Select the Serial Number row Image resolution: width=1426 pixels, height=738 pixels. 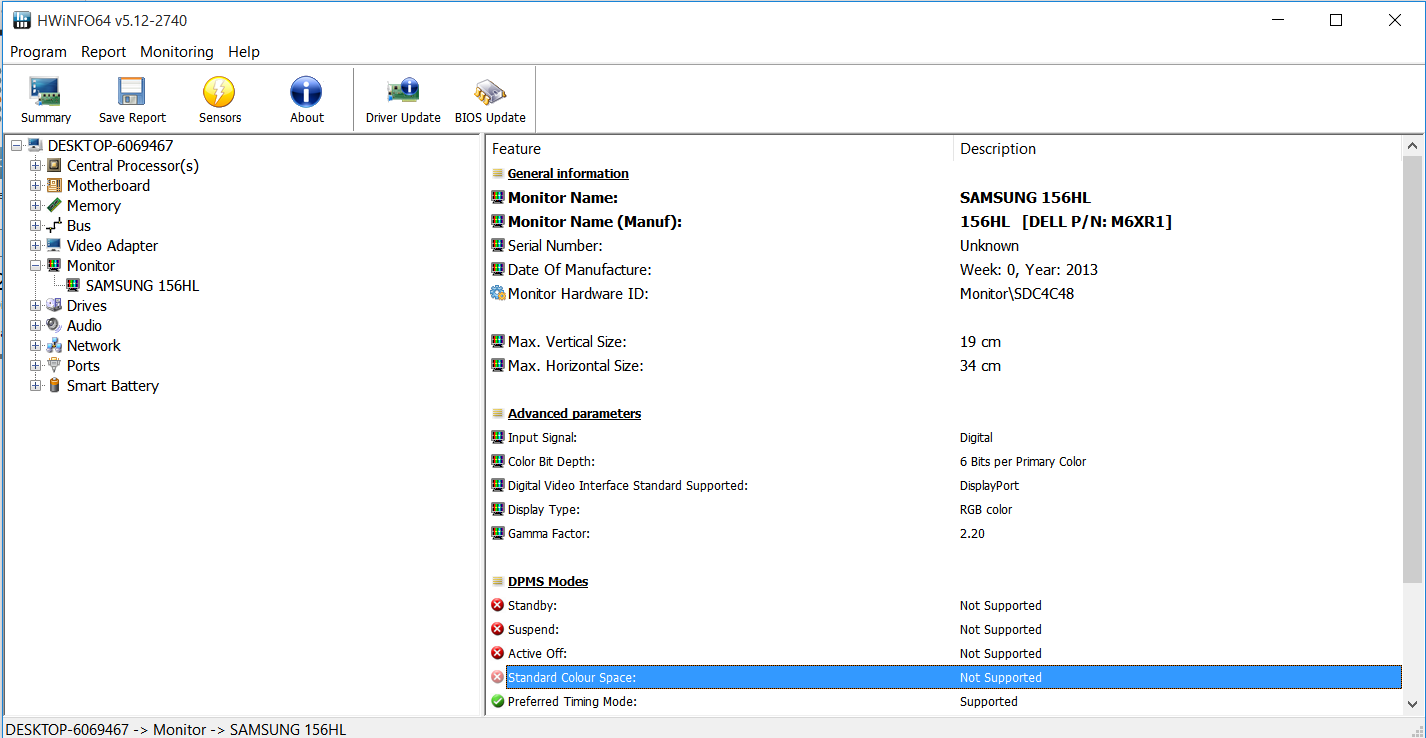[945, 246]
